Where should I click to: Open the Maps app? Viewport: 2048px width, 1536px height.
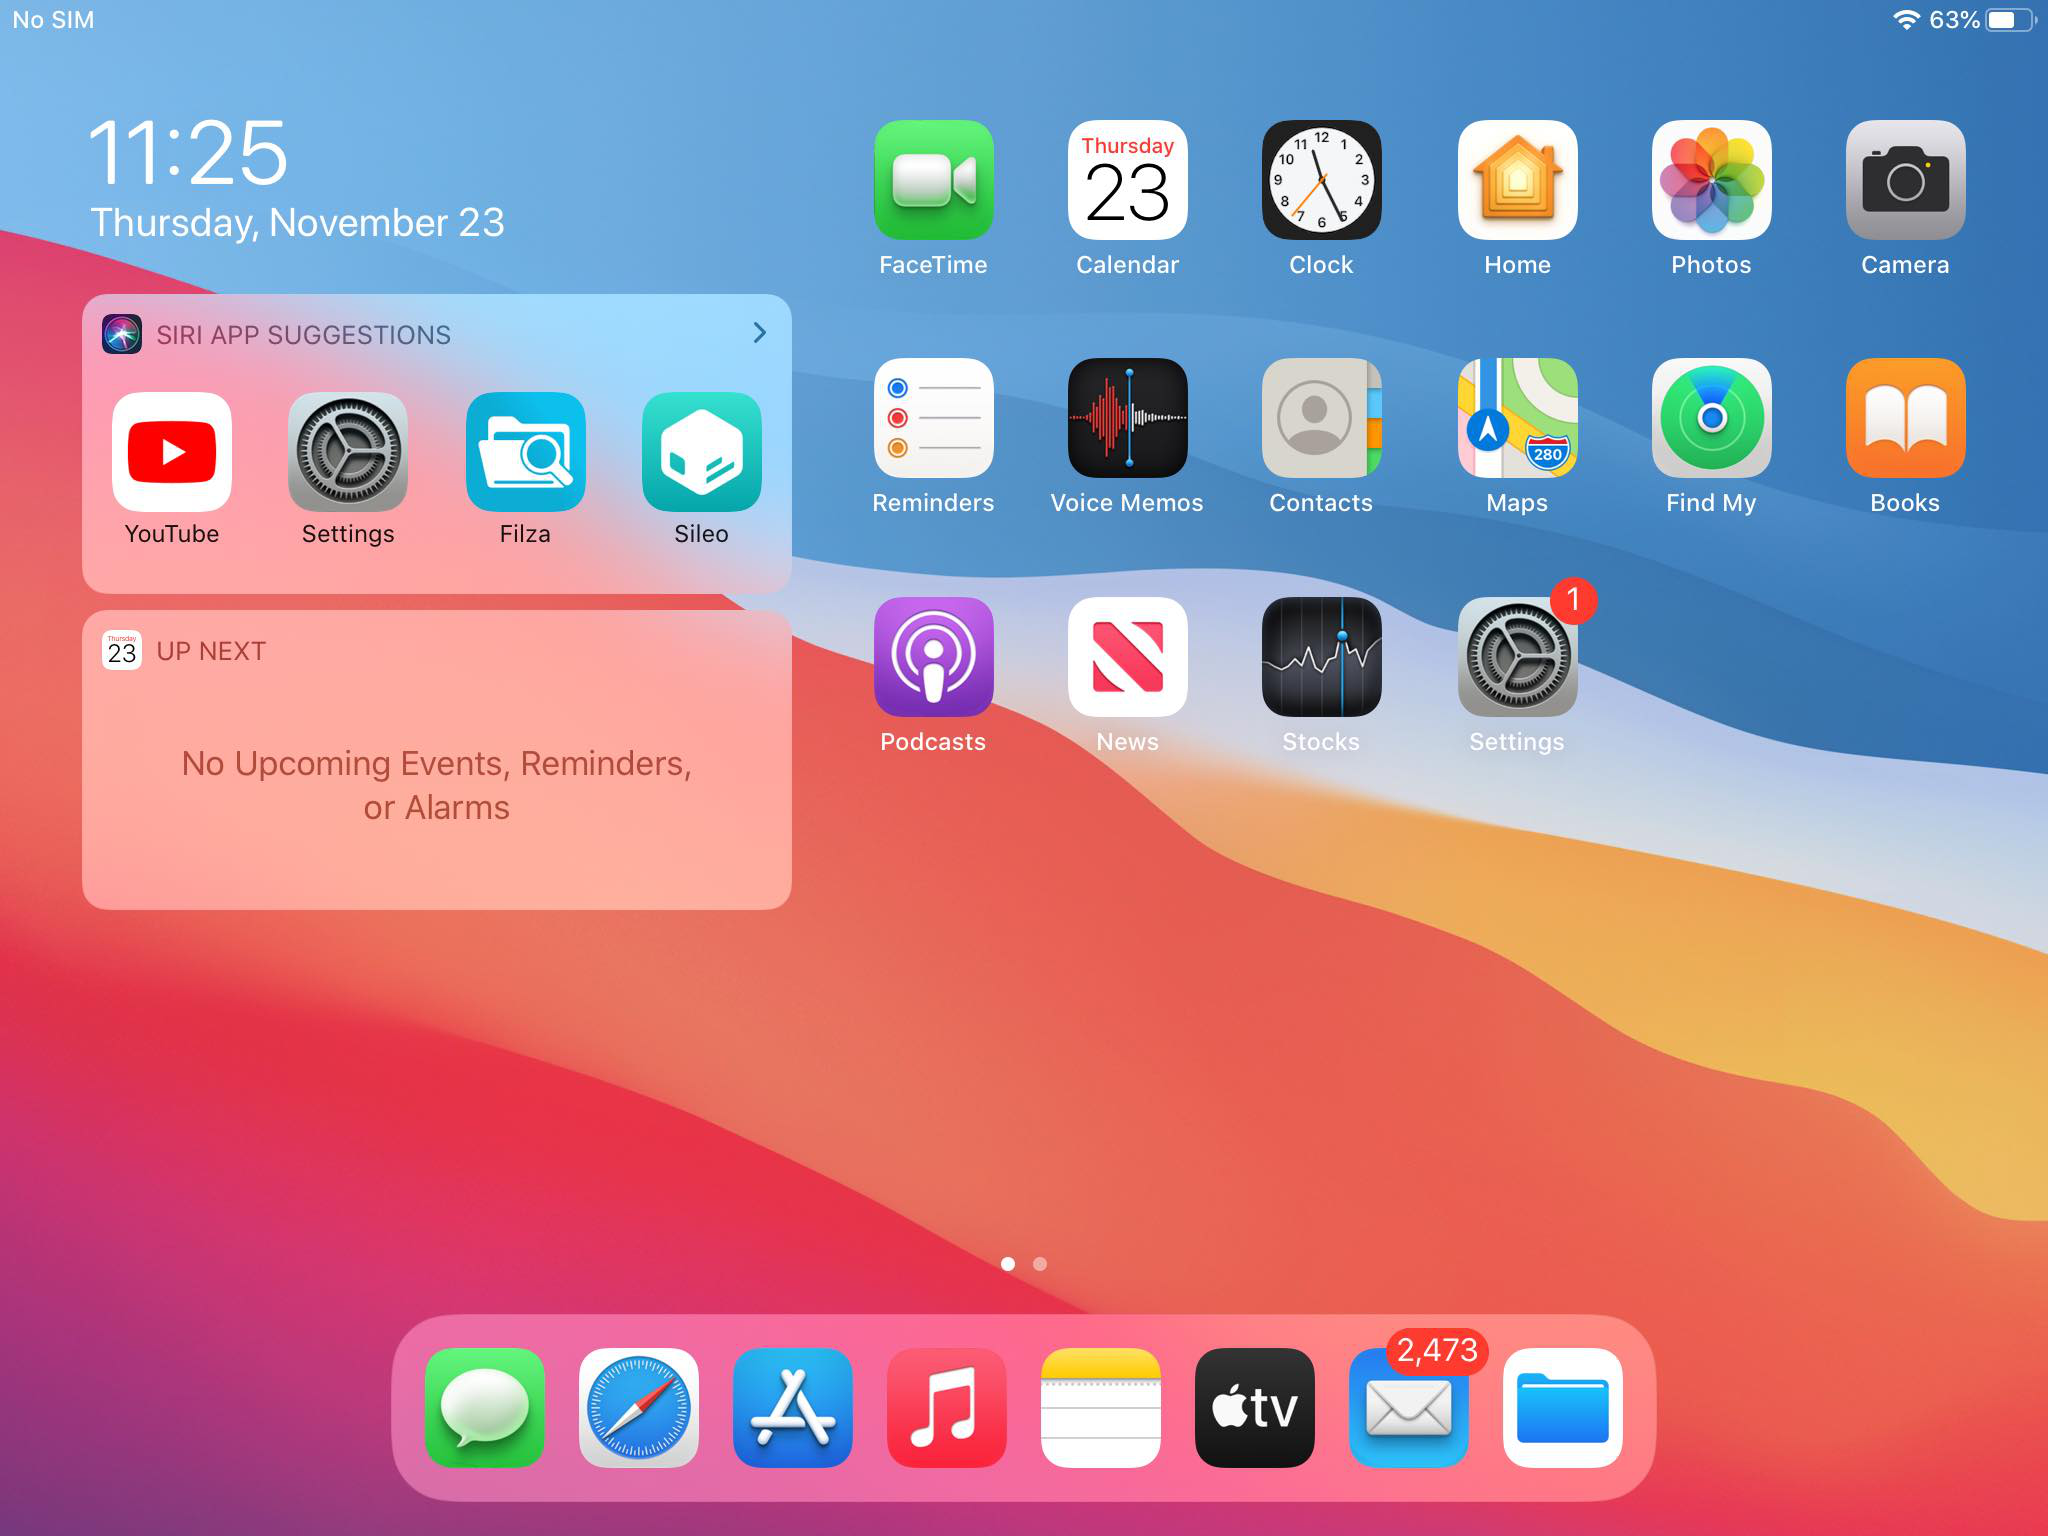pos(1517,418)
